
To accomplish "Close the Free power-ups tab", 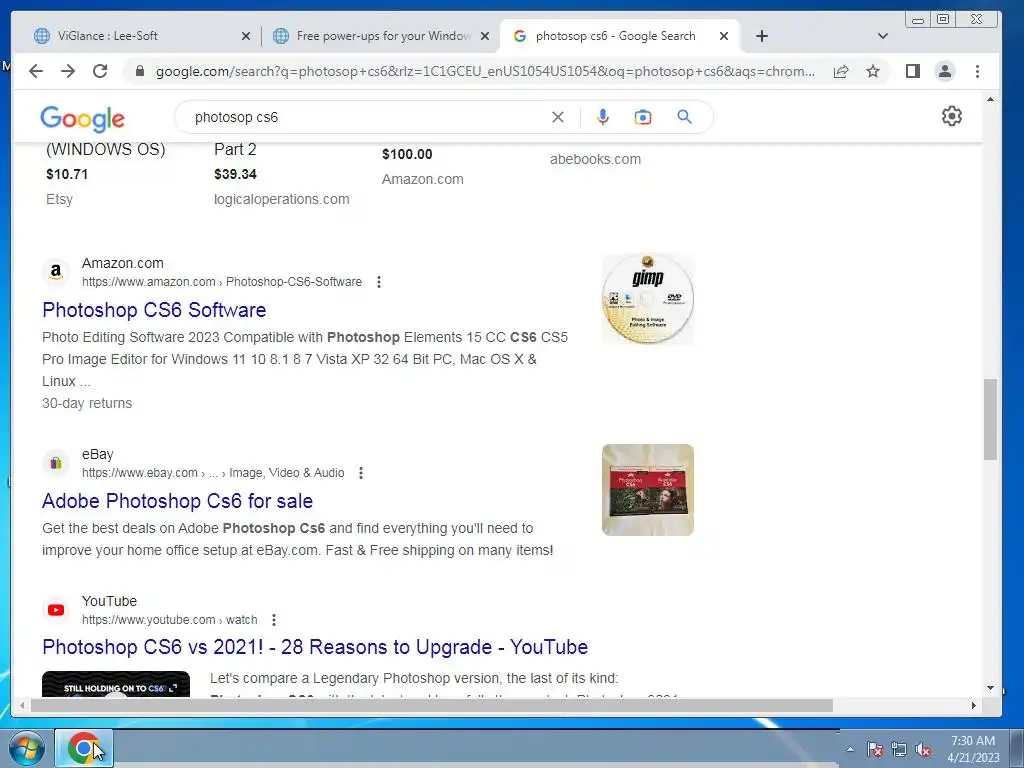I will [x=485, y=36].
